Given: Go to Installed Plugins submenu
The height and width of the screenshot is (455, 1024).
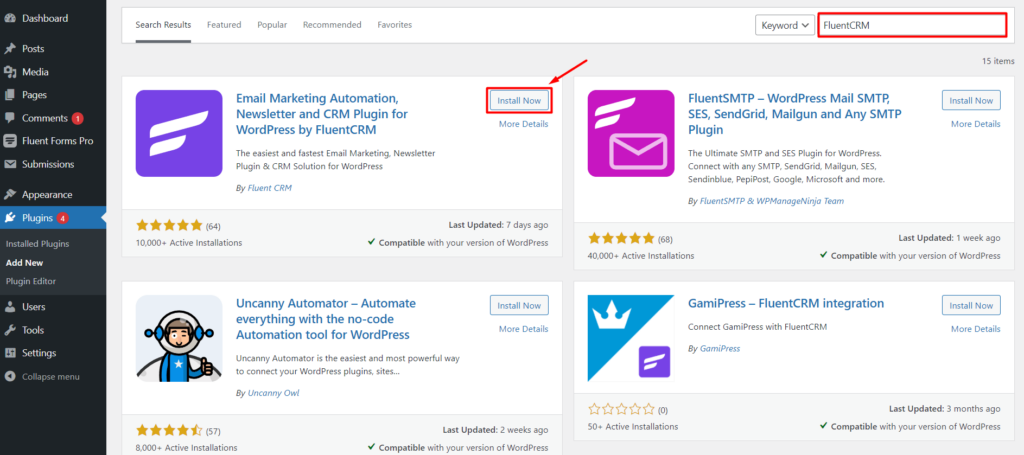Looking at the screenshot, I should (37, 244).
